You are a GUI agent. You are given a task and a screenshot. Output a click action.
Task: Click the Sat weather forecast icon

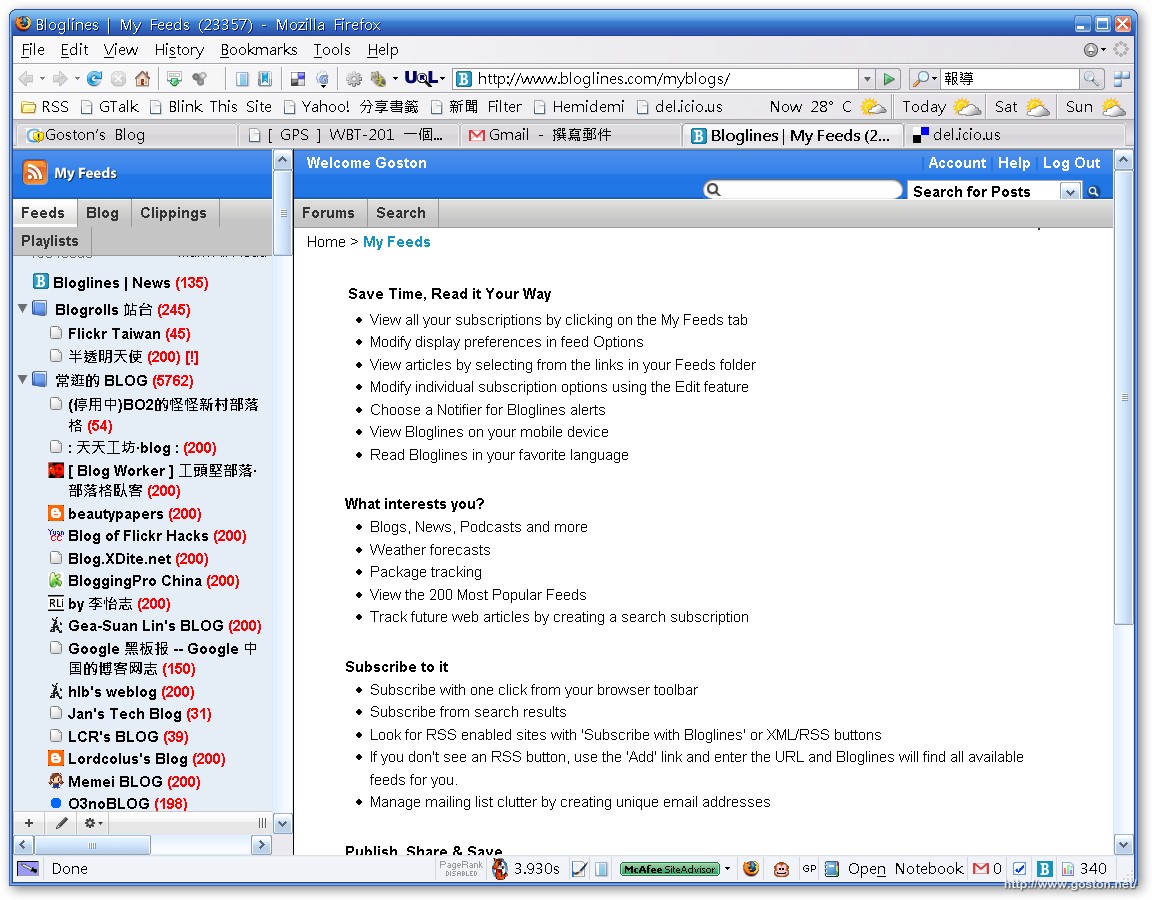pos(1037,107)
